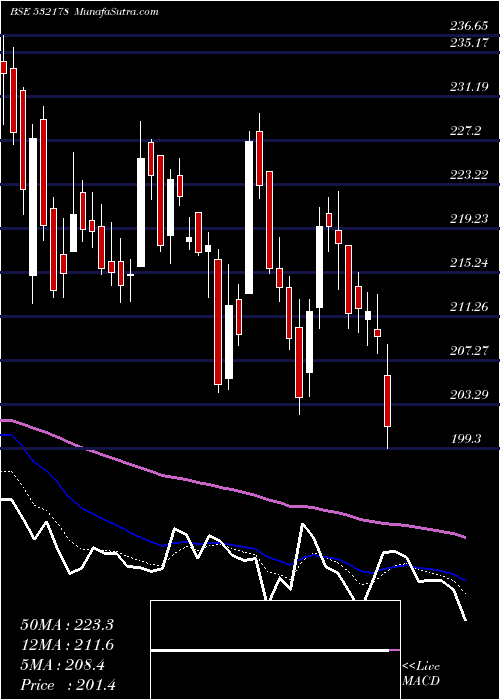Click the 12MA : 211.6 readout
The width and height of the screenshot is (500, 700).
coord(67,645)
